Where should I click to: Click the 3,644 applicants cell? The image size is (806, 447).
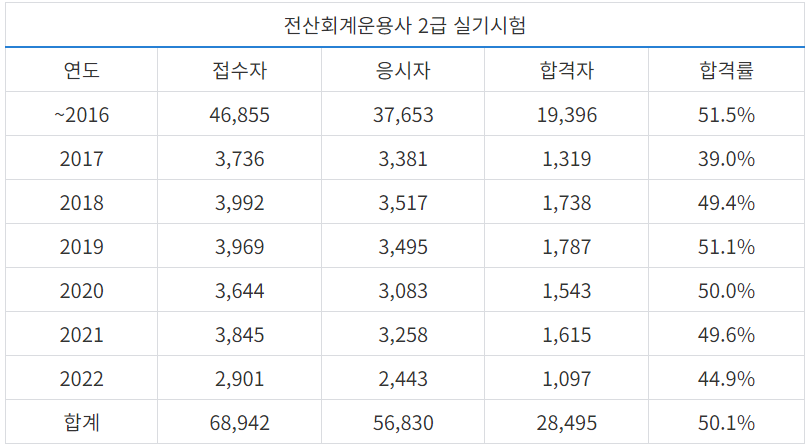coord(240,290)
